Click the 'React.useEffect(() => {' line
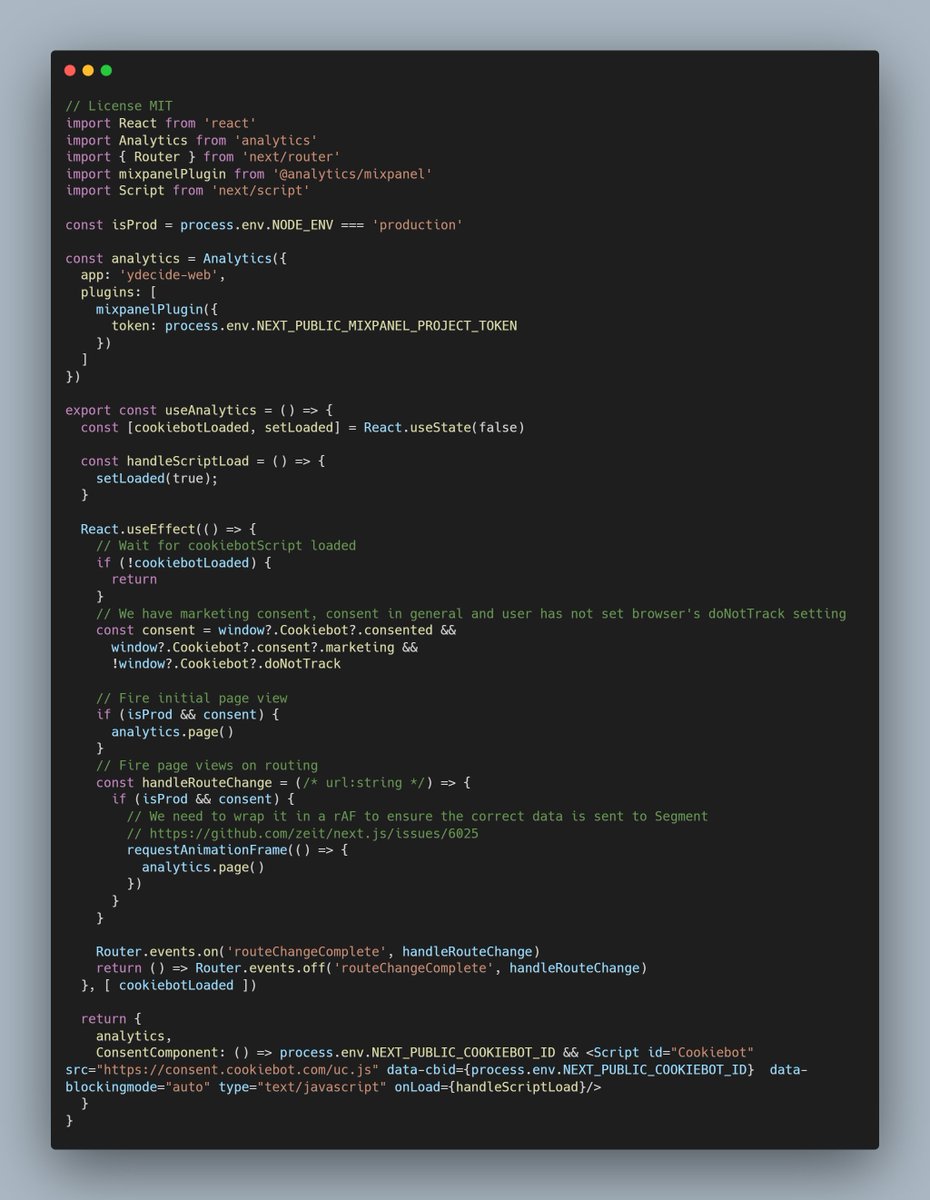Viewport: 930px width, 1200px height. [x=169, y=528]
